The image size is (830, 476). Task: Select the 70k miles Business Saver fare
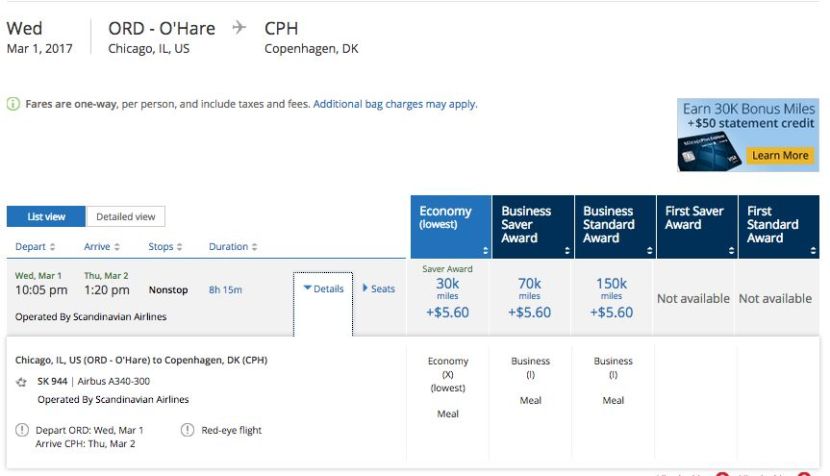coord(530,297)
